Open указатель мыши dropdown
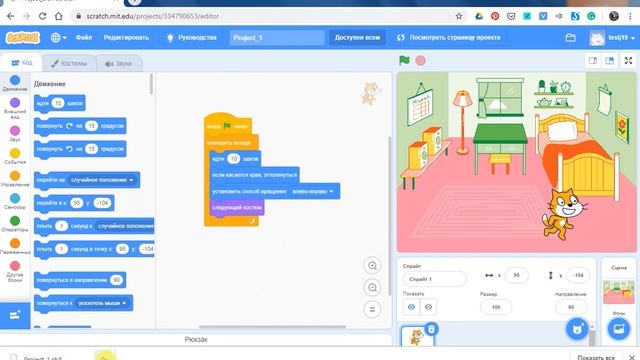The image size is (640, 360). [x=102, y=303]
